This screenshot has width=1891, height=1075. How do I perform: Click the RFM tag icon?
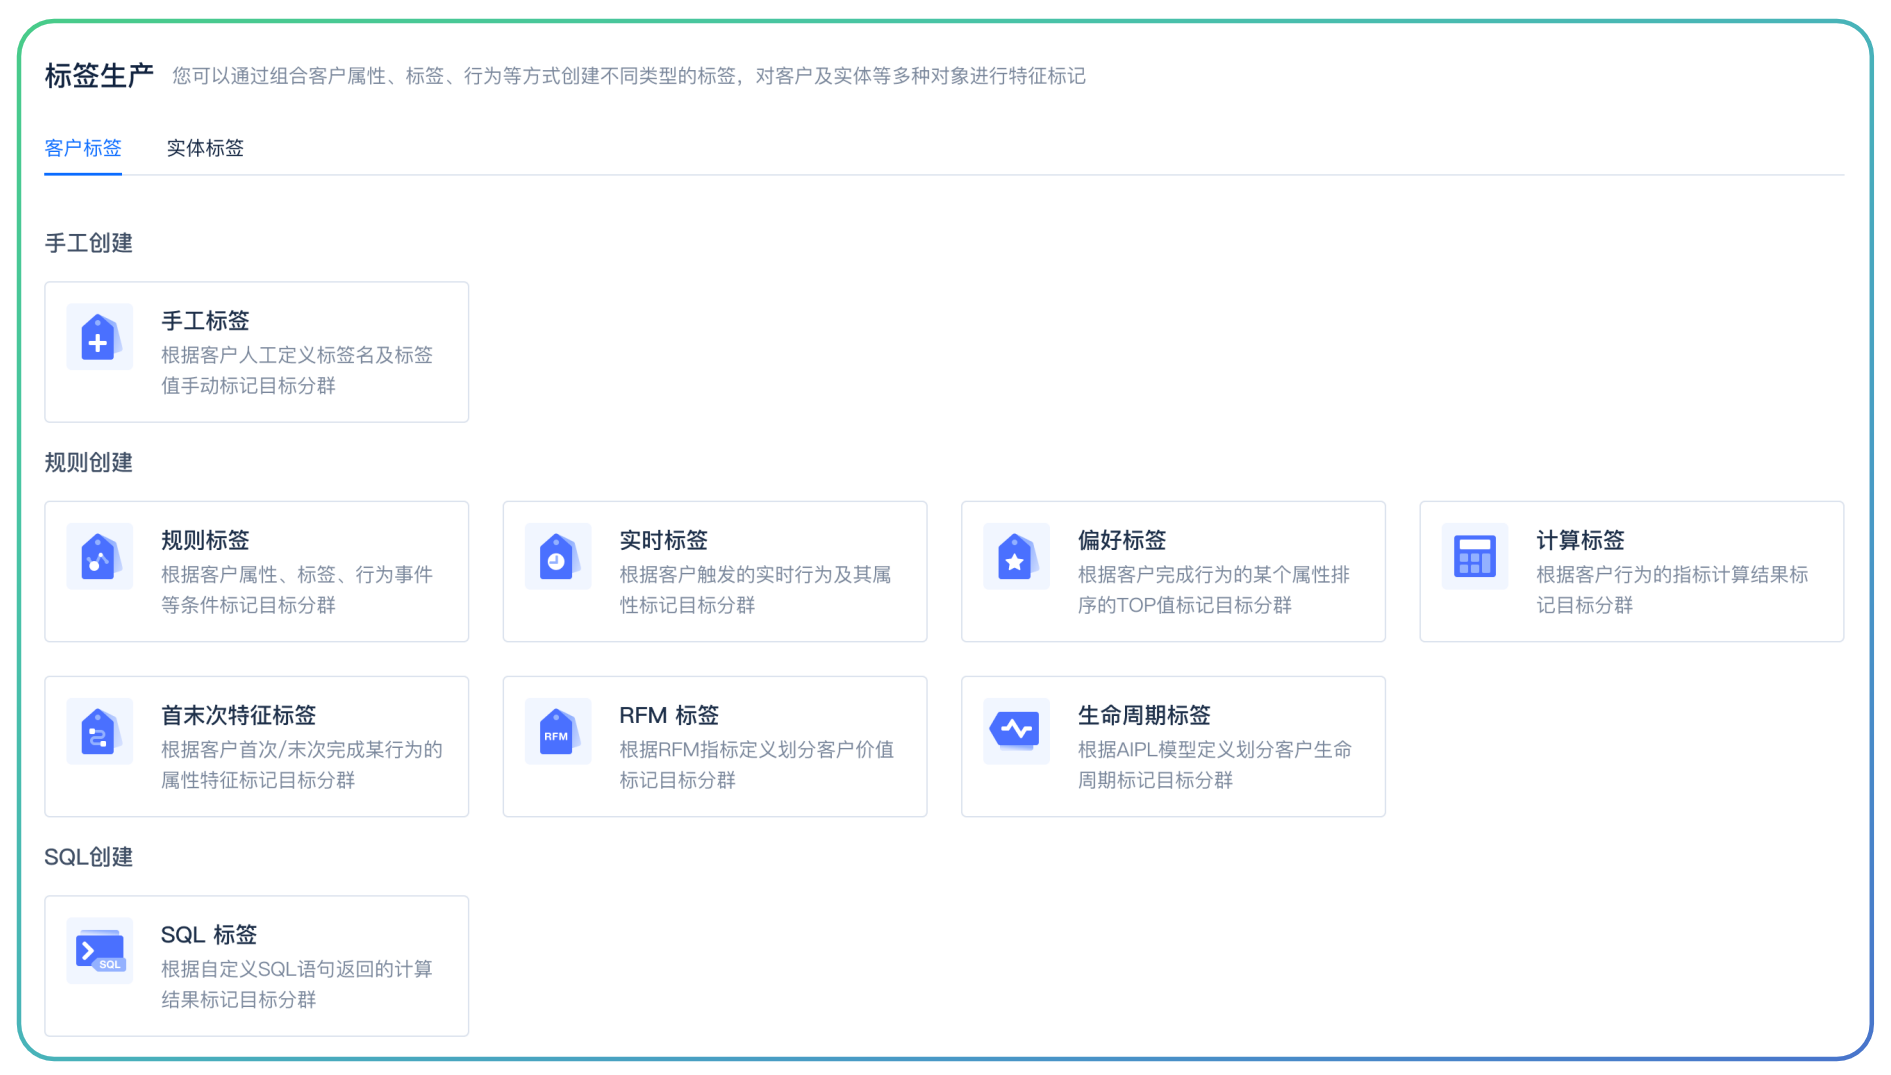[x=557, y=732]
